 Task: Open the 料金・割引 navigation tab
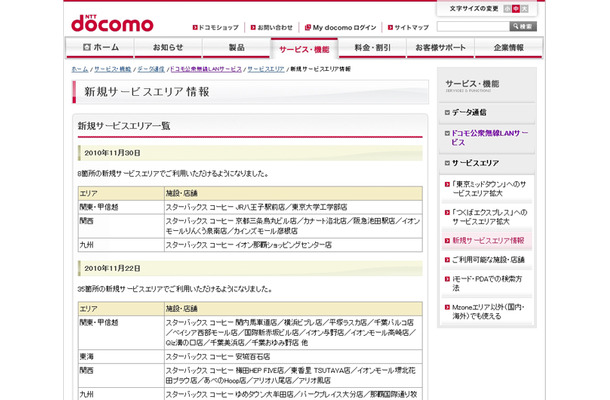click(372, 47)
